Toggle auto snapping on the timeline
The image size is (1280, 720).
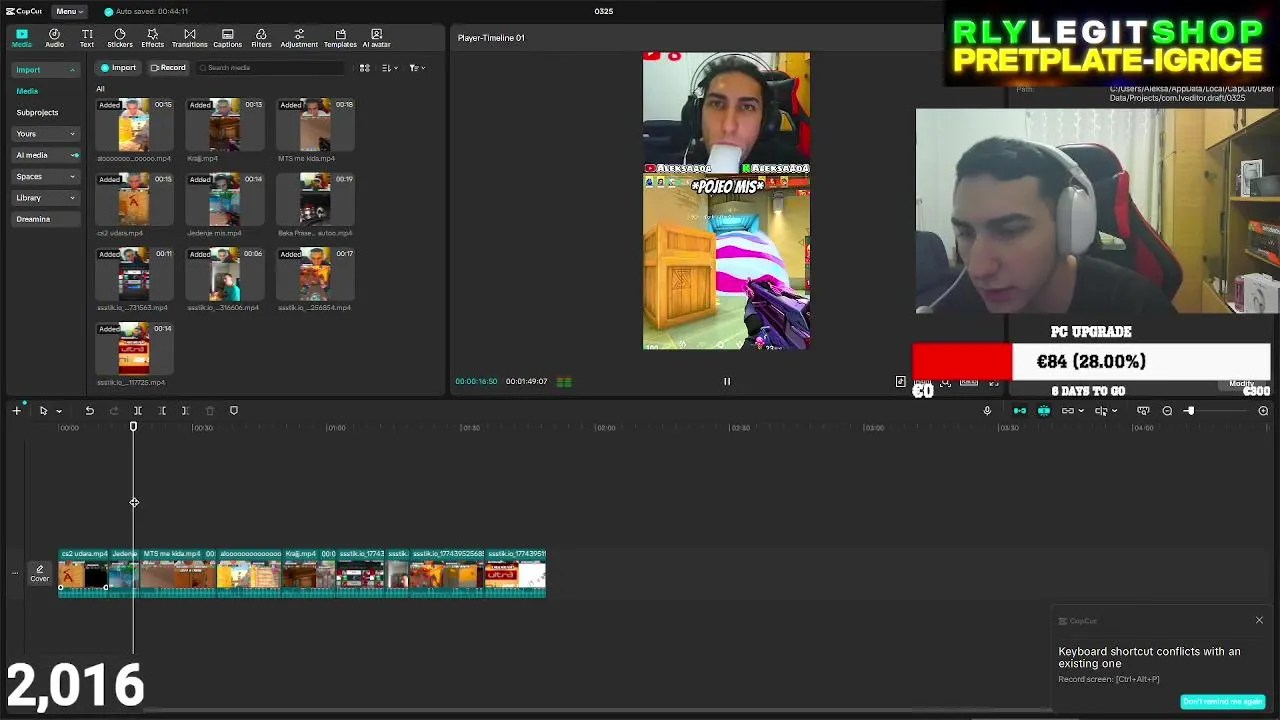pyautogui.click(x=1044, y=411)
